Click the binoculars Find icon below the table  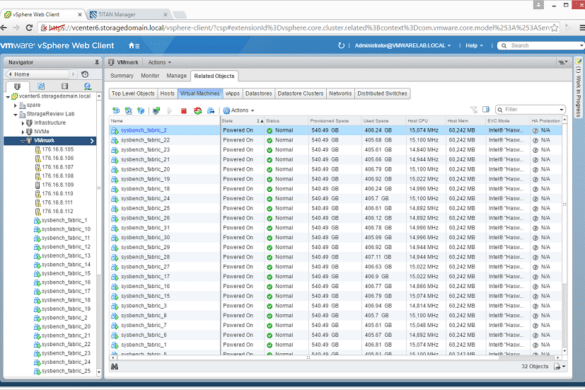(x=115, y=366)
